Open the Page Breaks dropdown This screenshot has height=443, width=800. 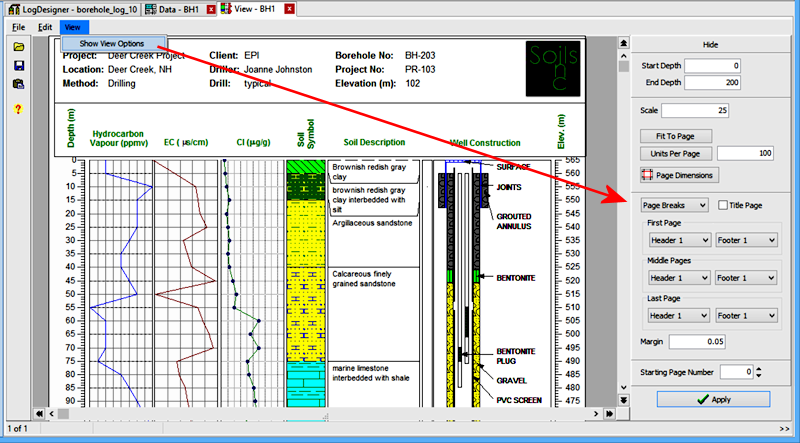pyautogui.click(x=675, y=205)
